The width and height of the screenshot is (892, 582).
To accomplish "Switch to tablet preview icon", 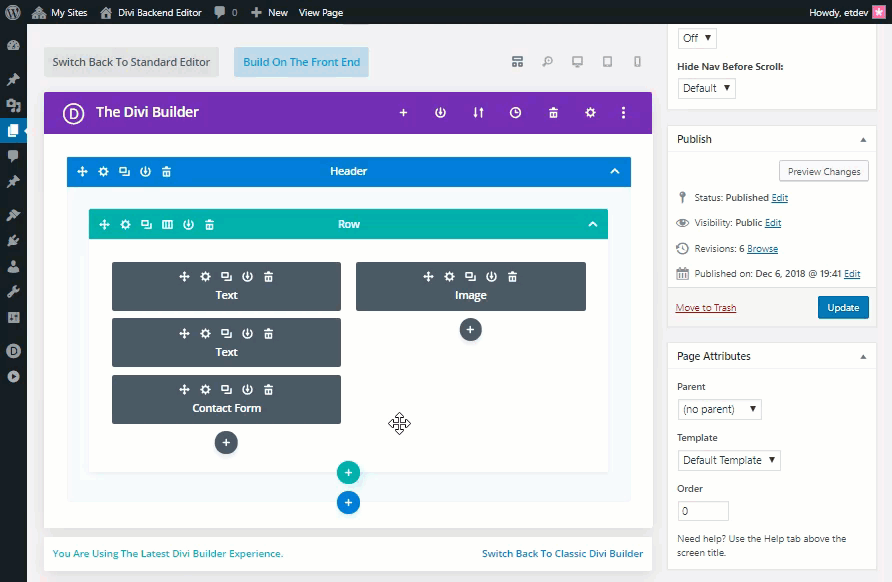I will point(608,61).
